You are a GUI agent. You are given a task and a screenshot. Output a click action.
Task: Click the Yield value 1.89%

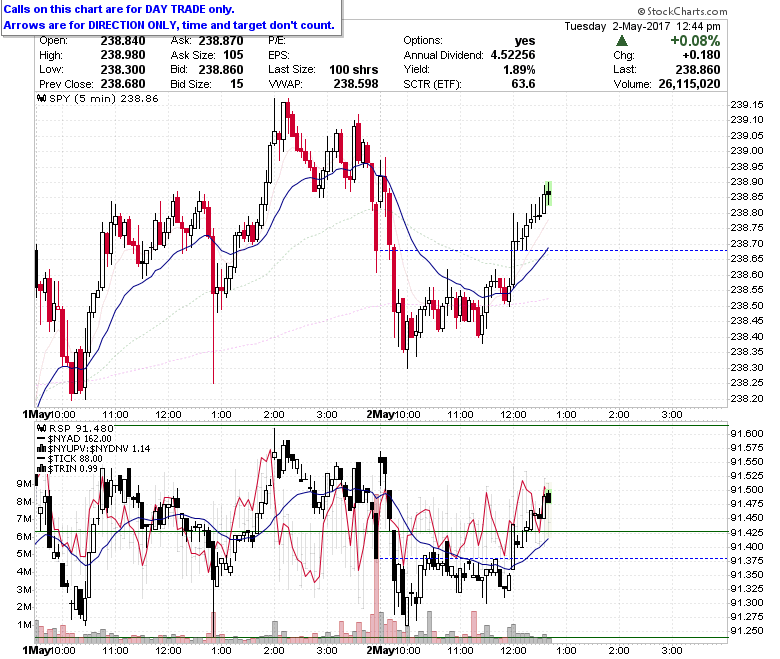(519, 70)
